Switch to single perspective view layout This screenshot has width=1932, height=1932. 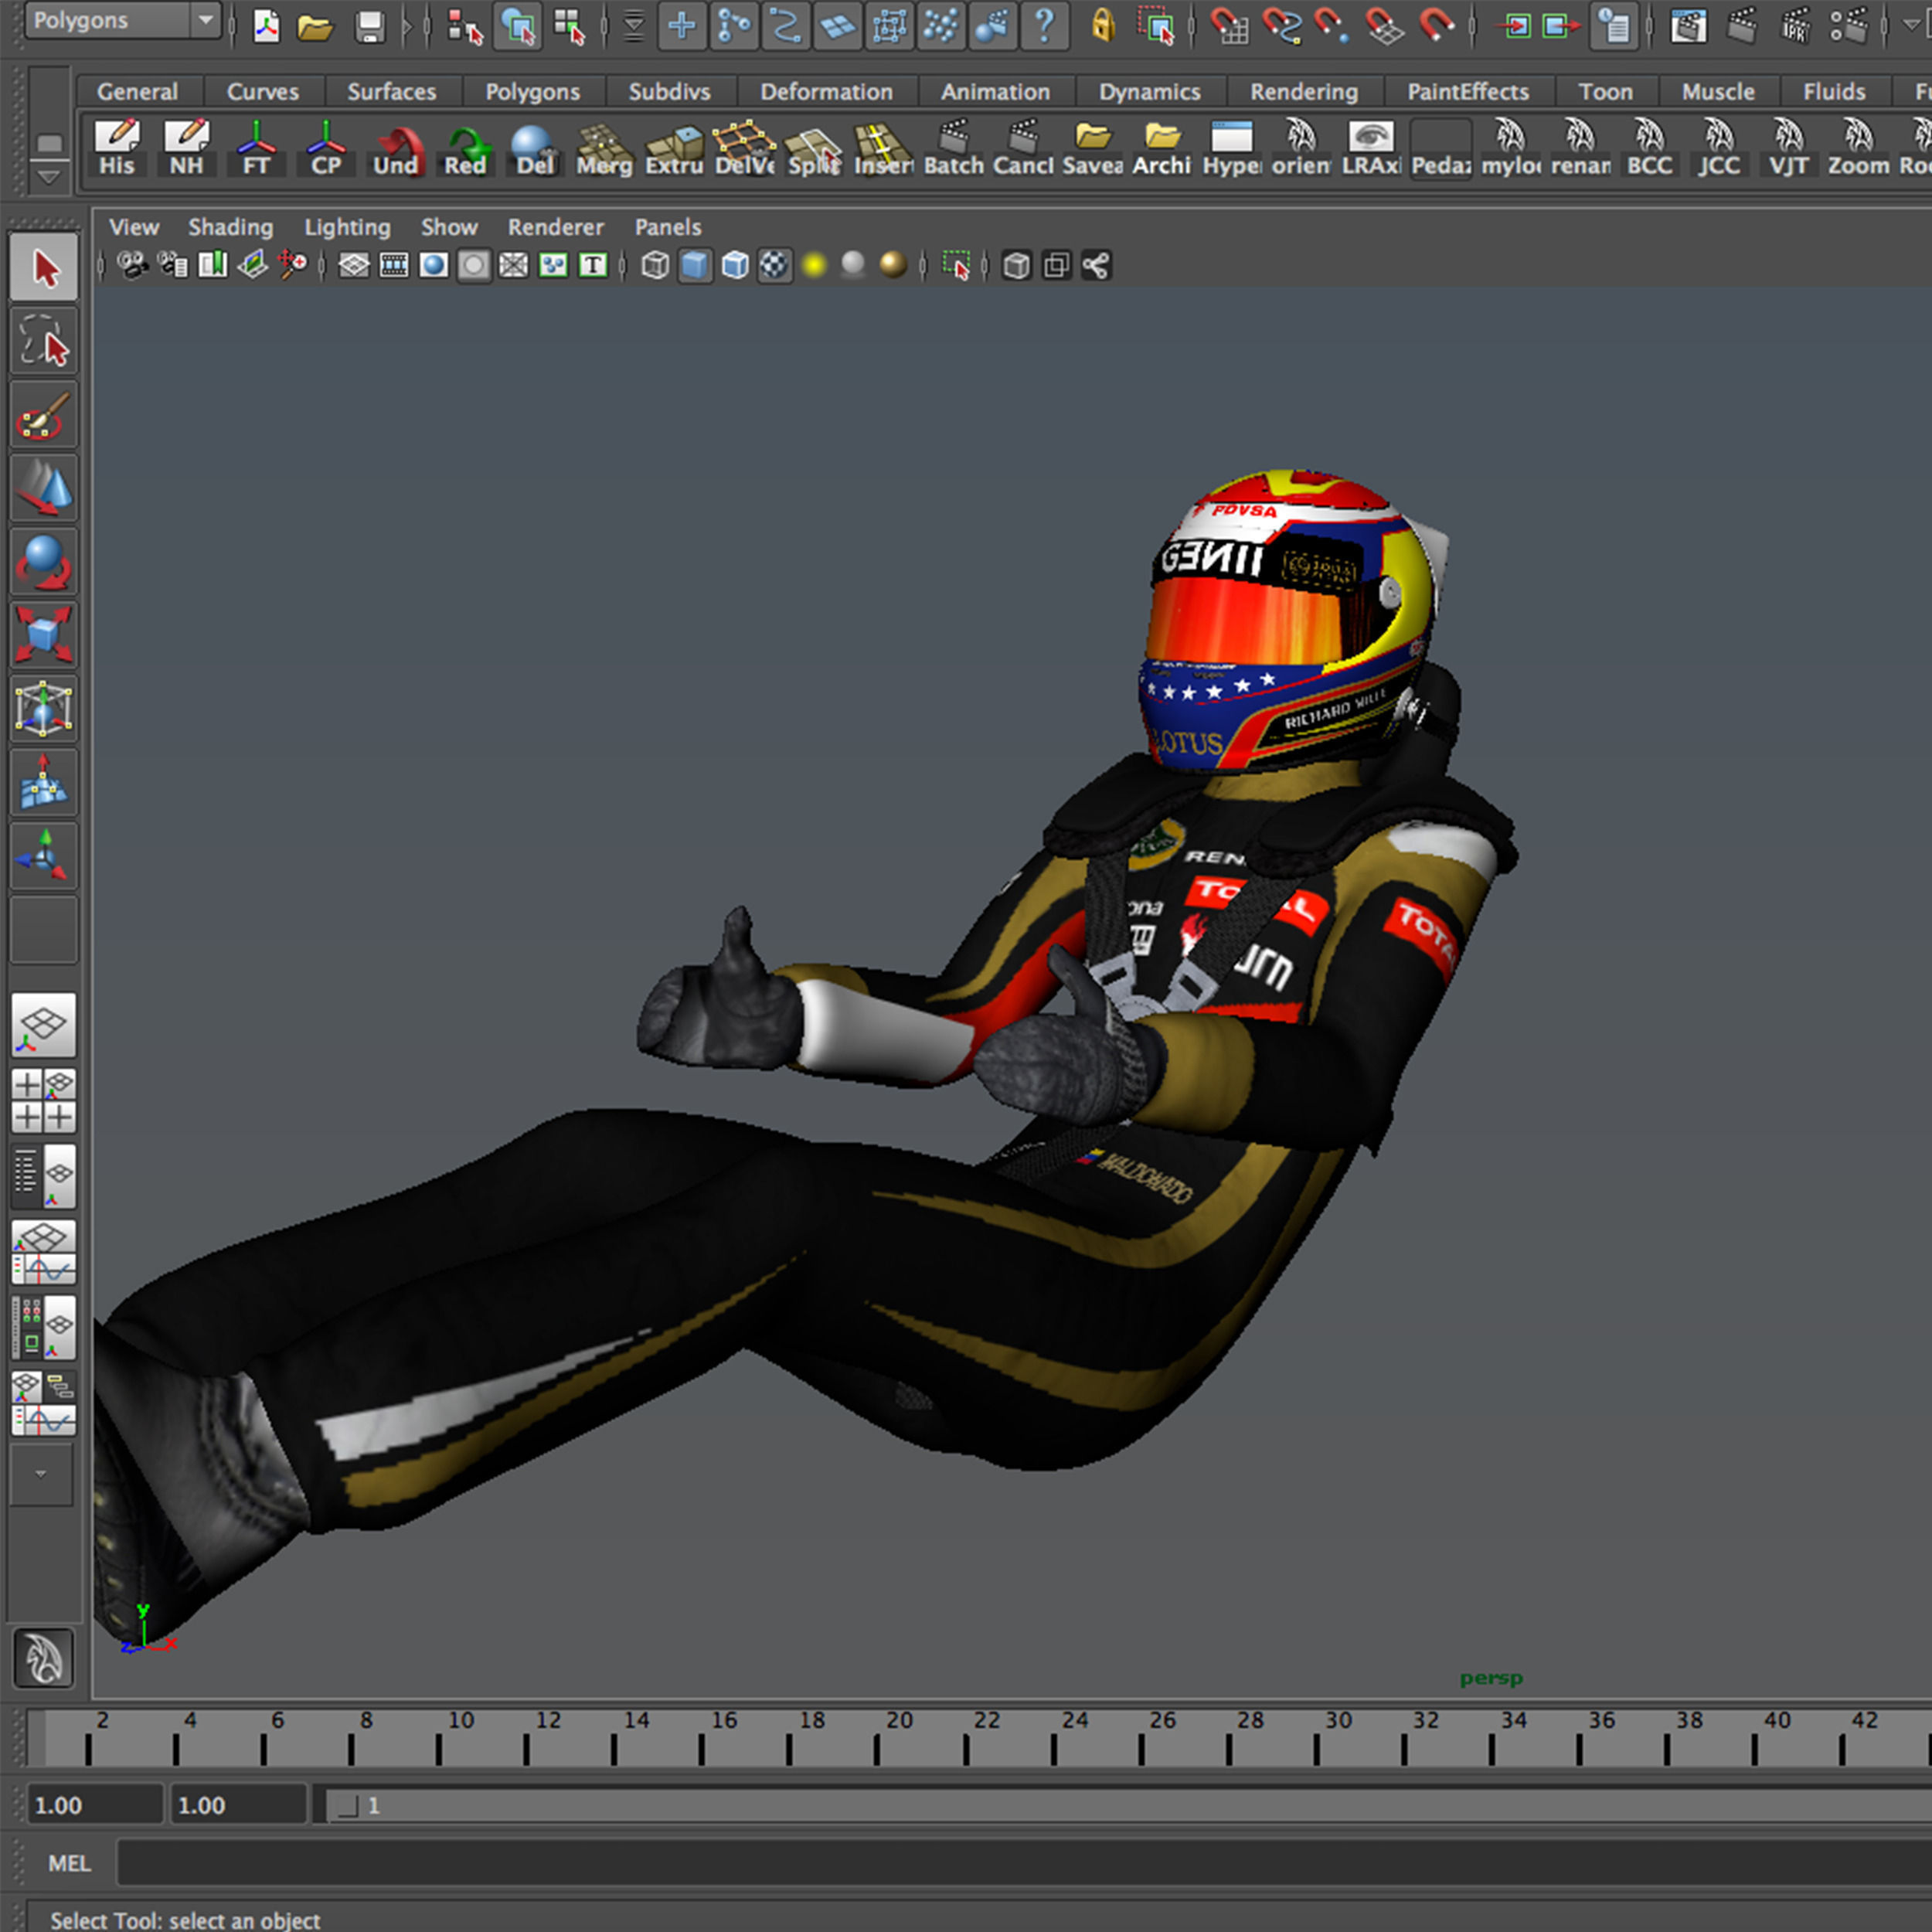click(x=44, y=1025)
